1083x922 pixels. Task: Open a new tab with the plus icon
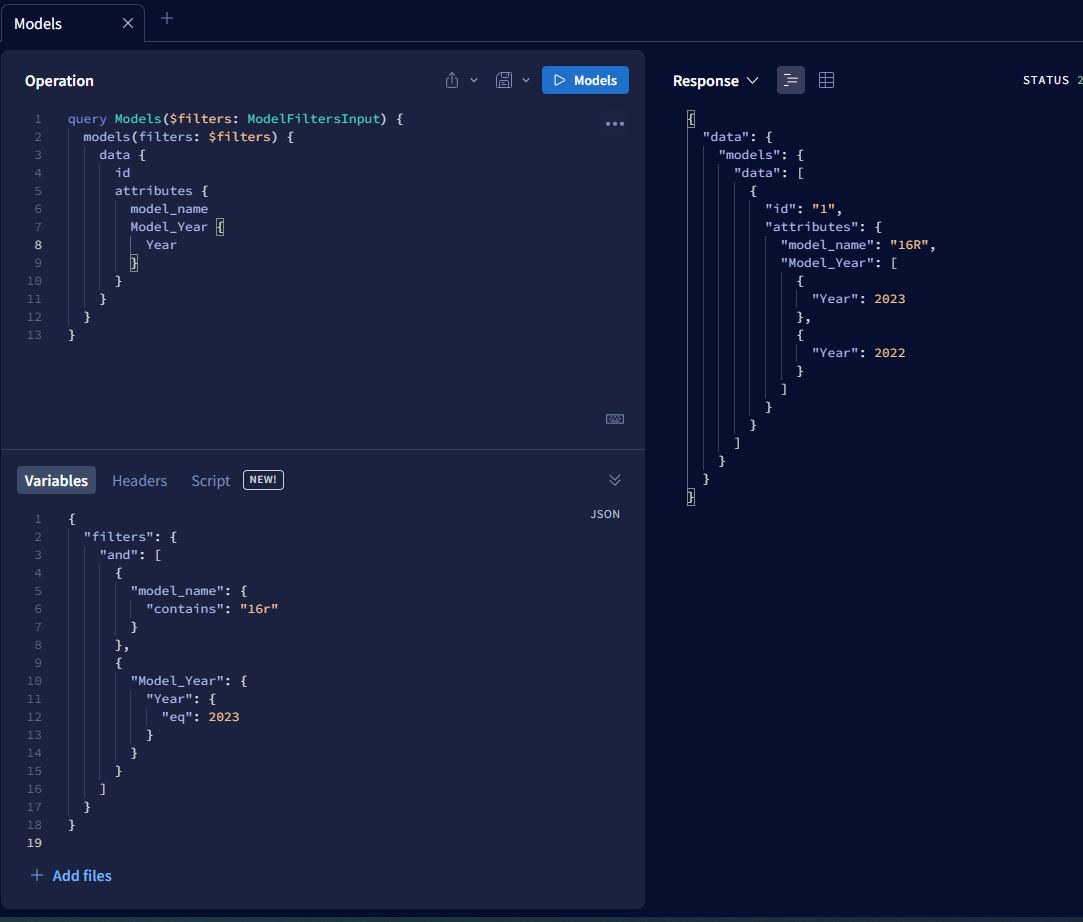(x=166, y=17)
